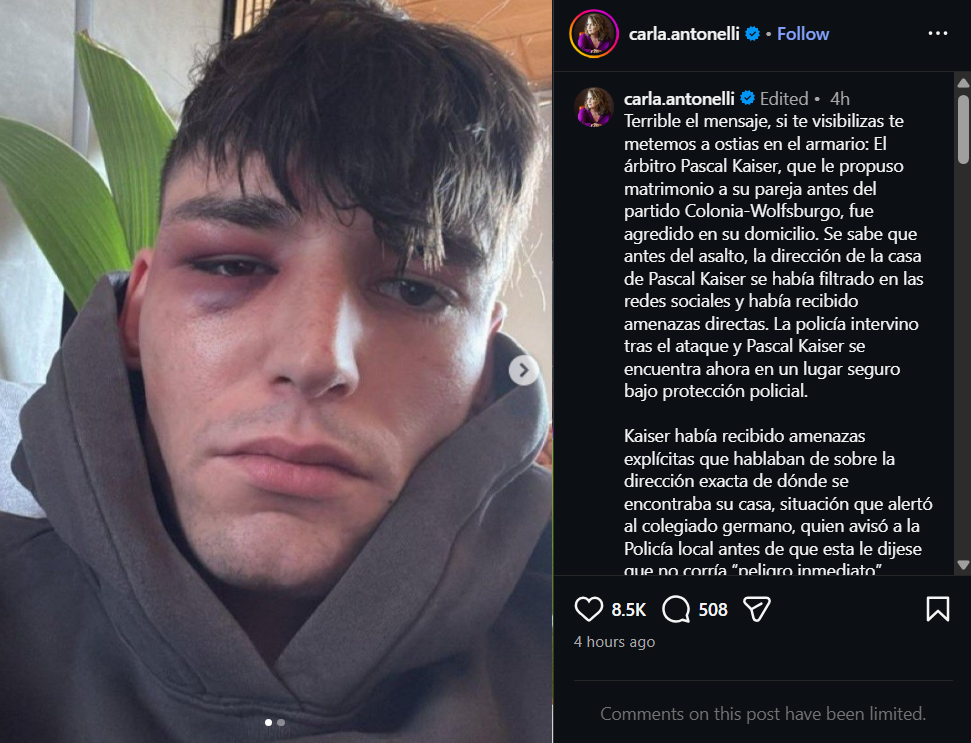Click carla.antonelli username in the caption

[x=679, y=98]
